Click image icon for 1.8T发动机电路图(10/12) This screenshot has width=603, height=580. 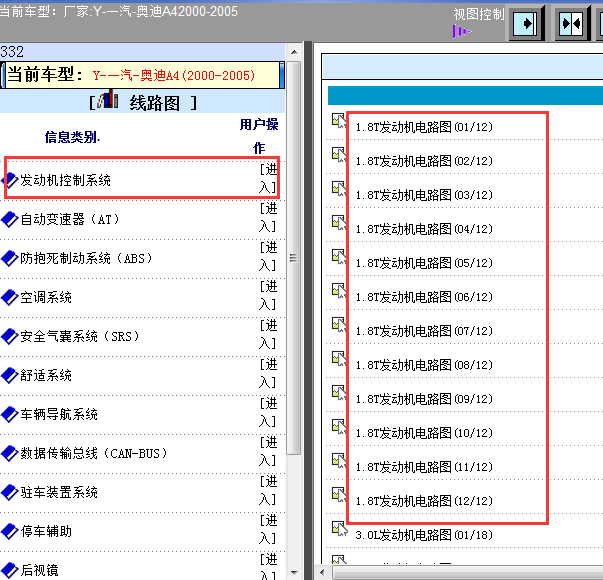pyautogui.click(x=339, y=426)
